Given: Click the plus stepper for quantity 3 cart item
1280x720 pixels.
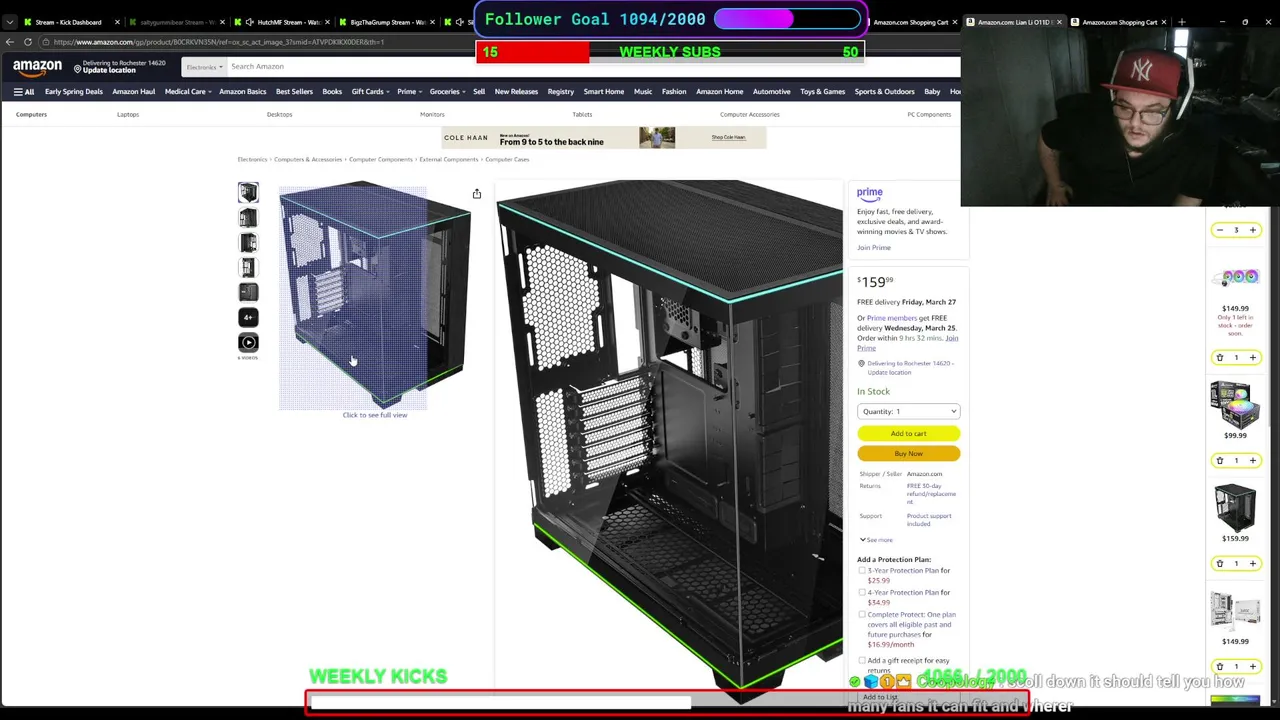Looking at the screenshot, I should tap(1252, 230).
